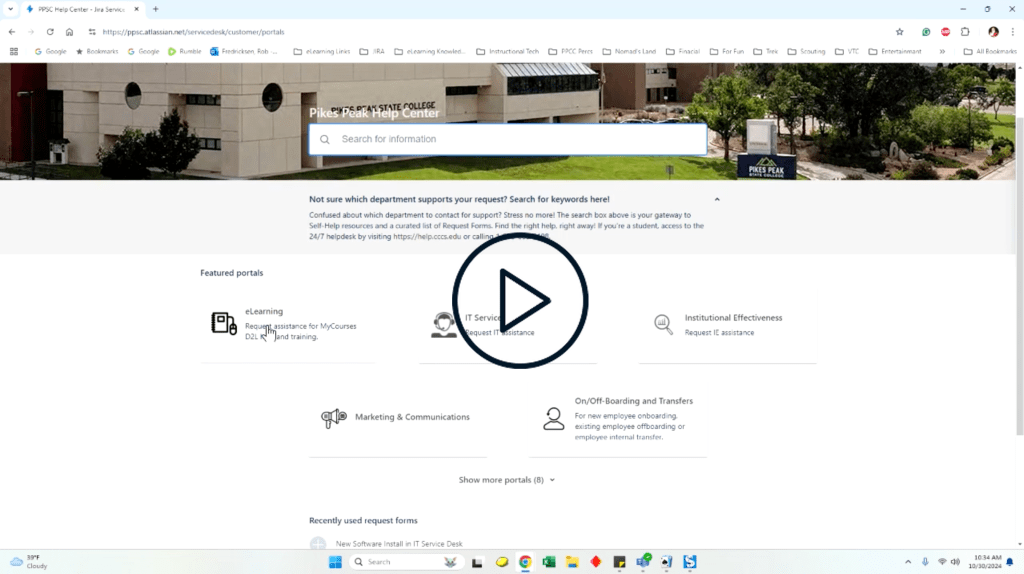
Task: Open a new tab with the plus button
Action: (155, 9)
